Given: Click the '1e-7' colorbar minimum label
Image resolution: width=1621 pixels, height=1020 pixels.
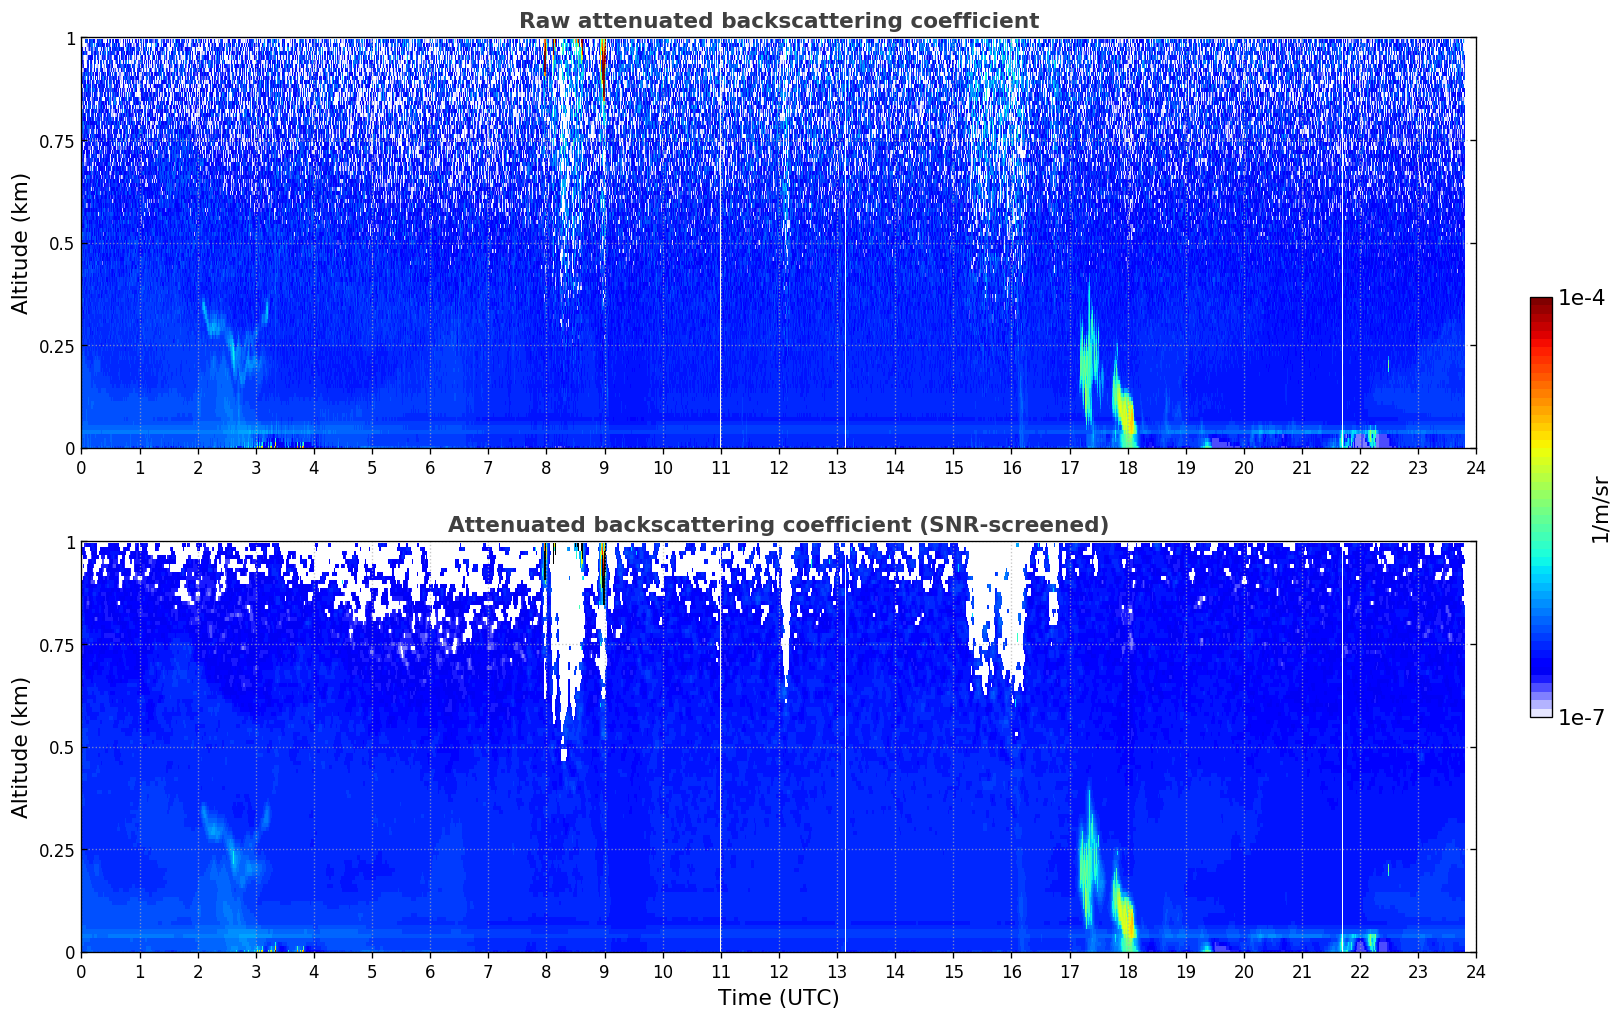Looking at the screenshot, I should (x=1581, y=718).
